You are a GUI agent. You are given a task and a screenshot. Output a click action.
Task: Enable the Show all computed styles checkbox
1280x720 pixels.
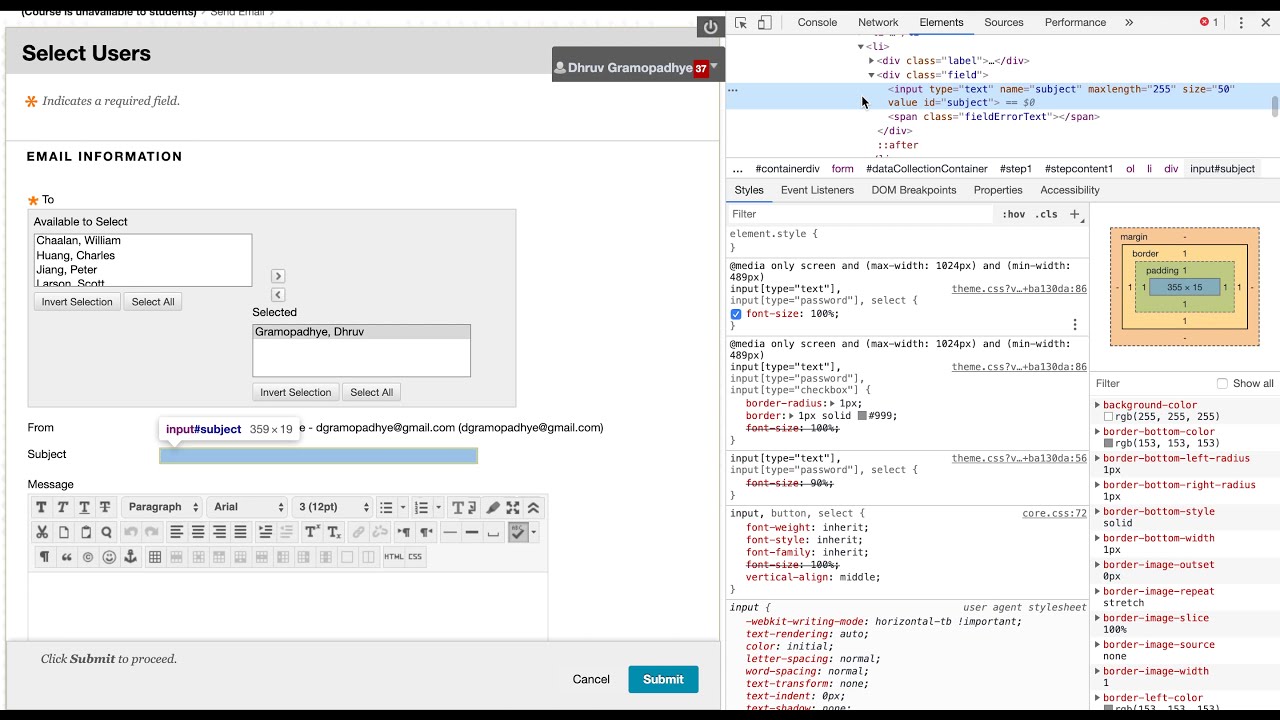click(1222, 383)
